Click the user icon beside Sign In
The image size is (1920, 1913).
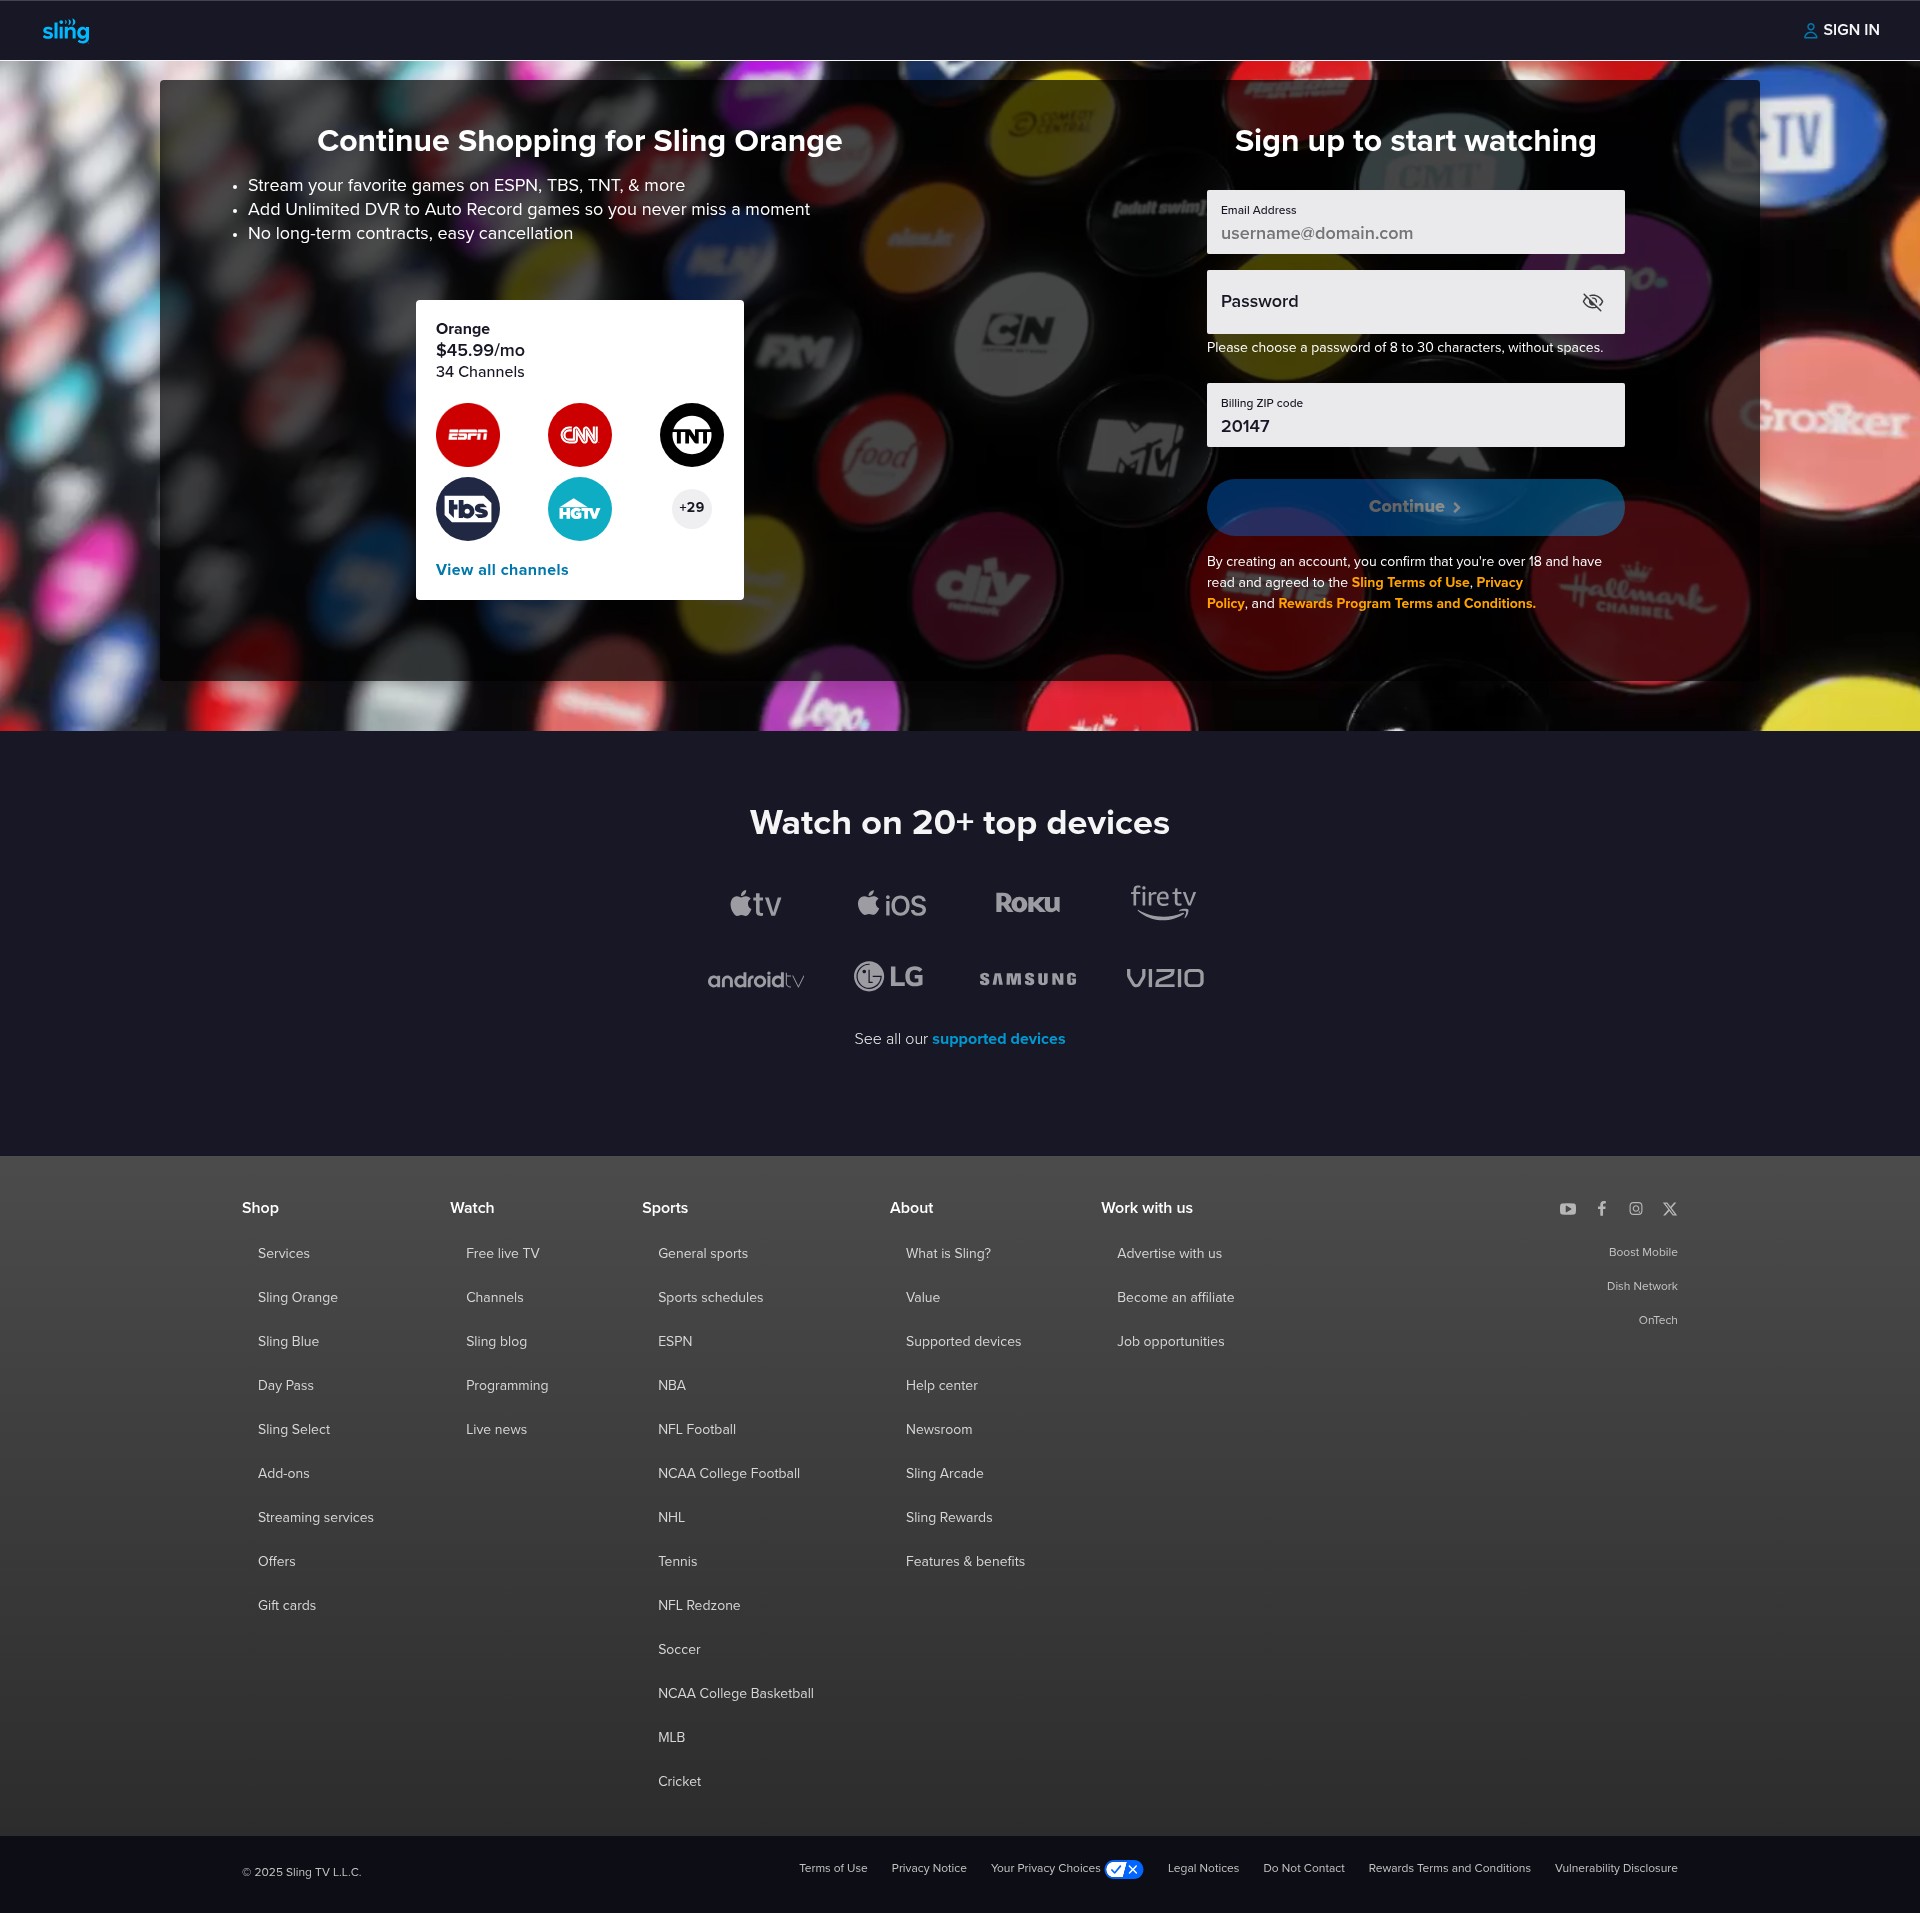pos(1810,31)
